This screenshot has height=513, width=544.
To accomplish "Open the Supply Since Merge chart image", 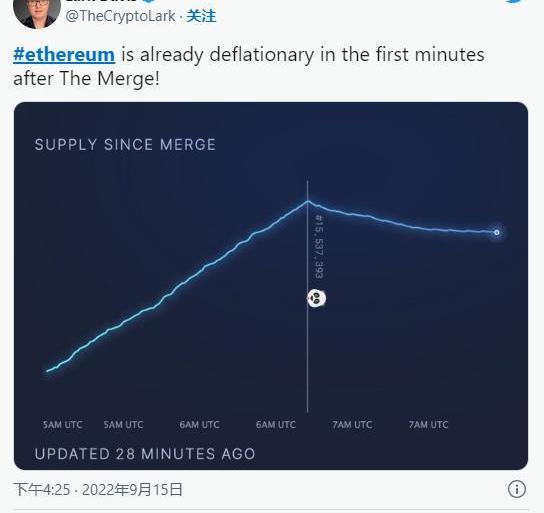I will [x=271, y=286].
